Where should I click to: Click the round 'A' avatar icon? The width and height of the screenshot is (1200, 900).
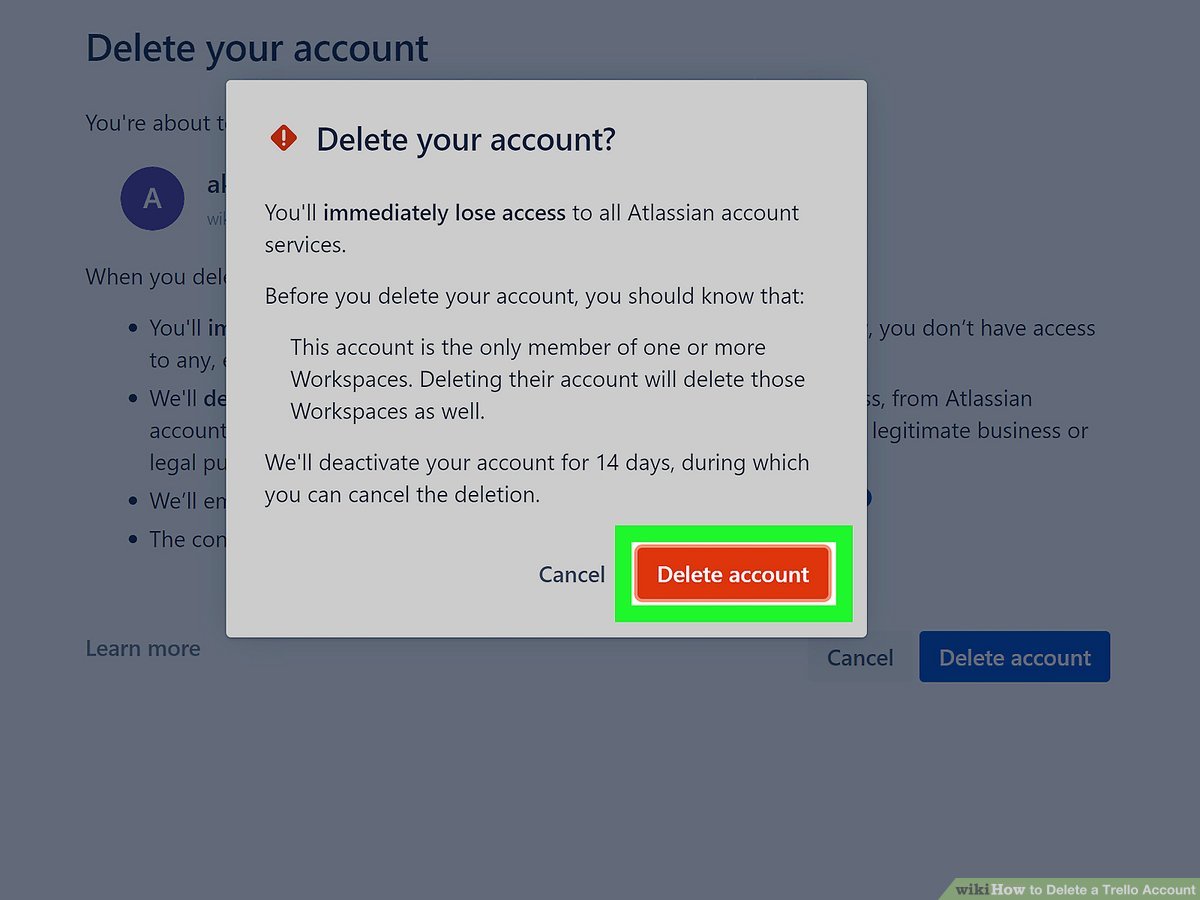coord(152,198)
